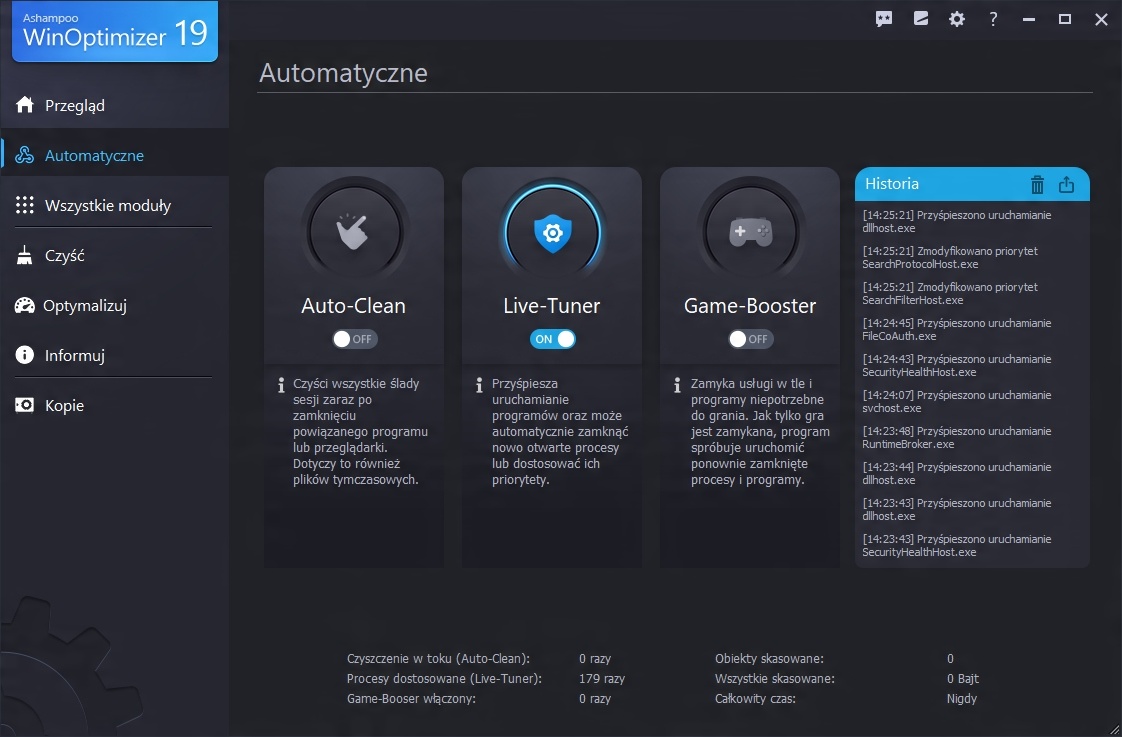1122x737 pixels.
Task: Select history entry svchost.exe
Action: 957,401
